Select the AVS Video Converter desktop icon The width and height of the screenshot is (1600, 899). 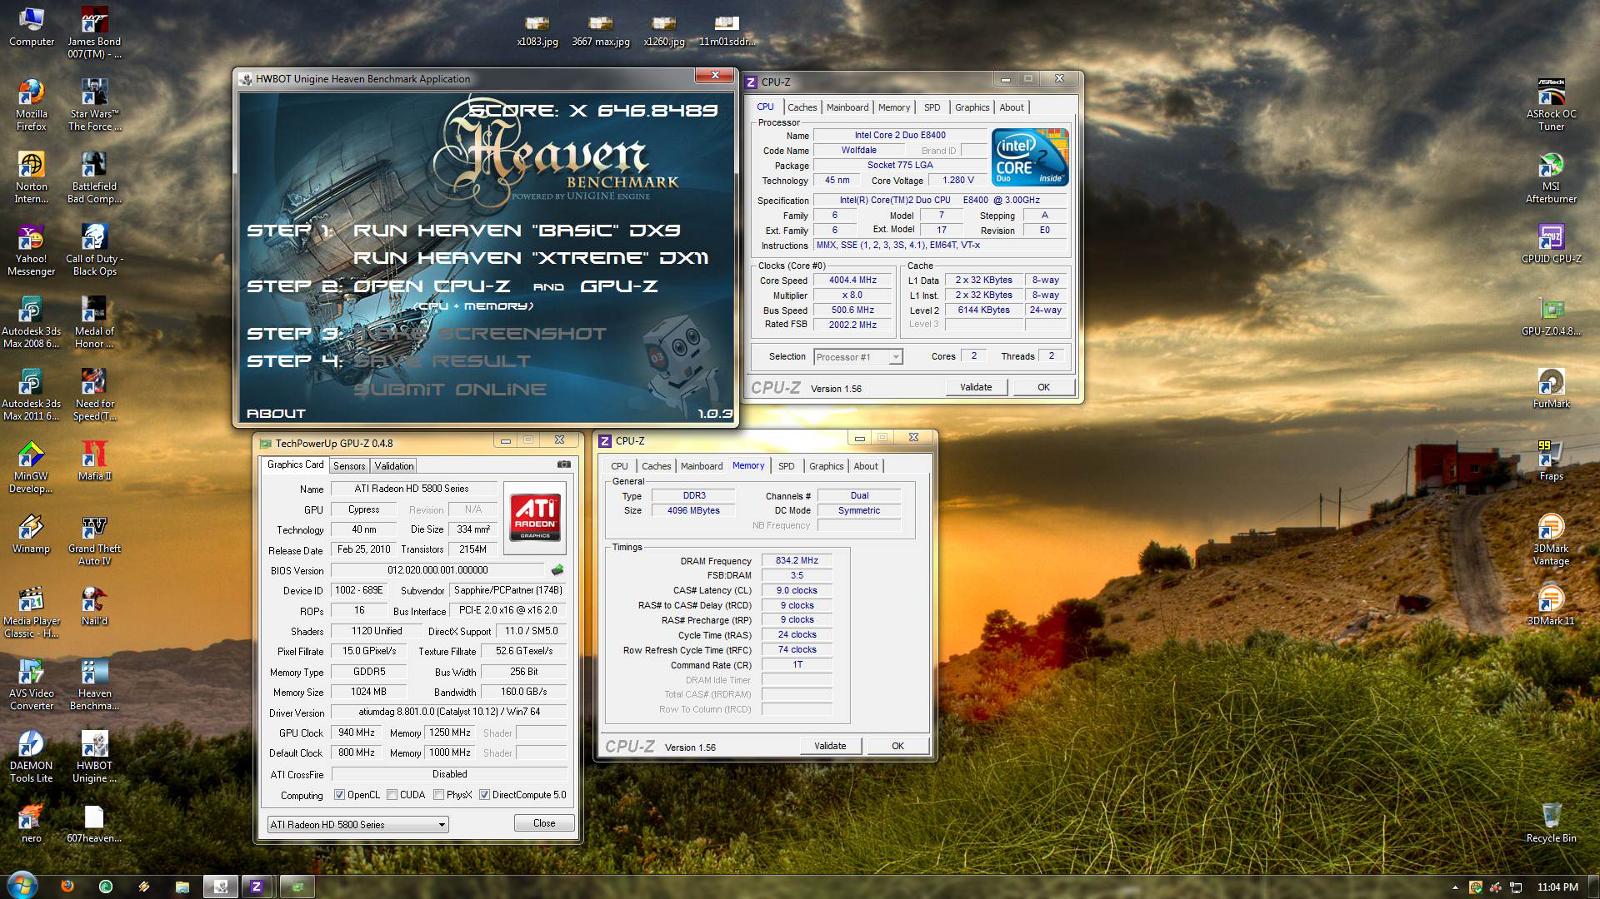pos(31,684)
